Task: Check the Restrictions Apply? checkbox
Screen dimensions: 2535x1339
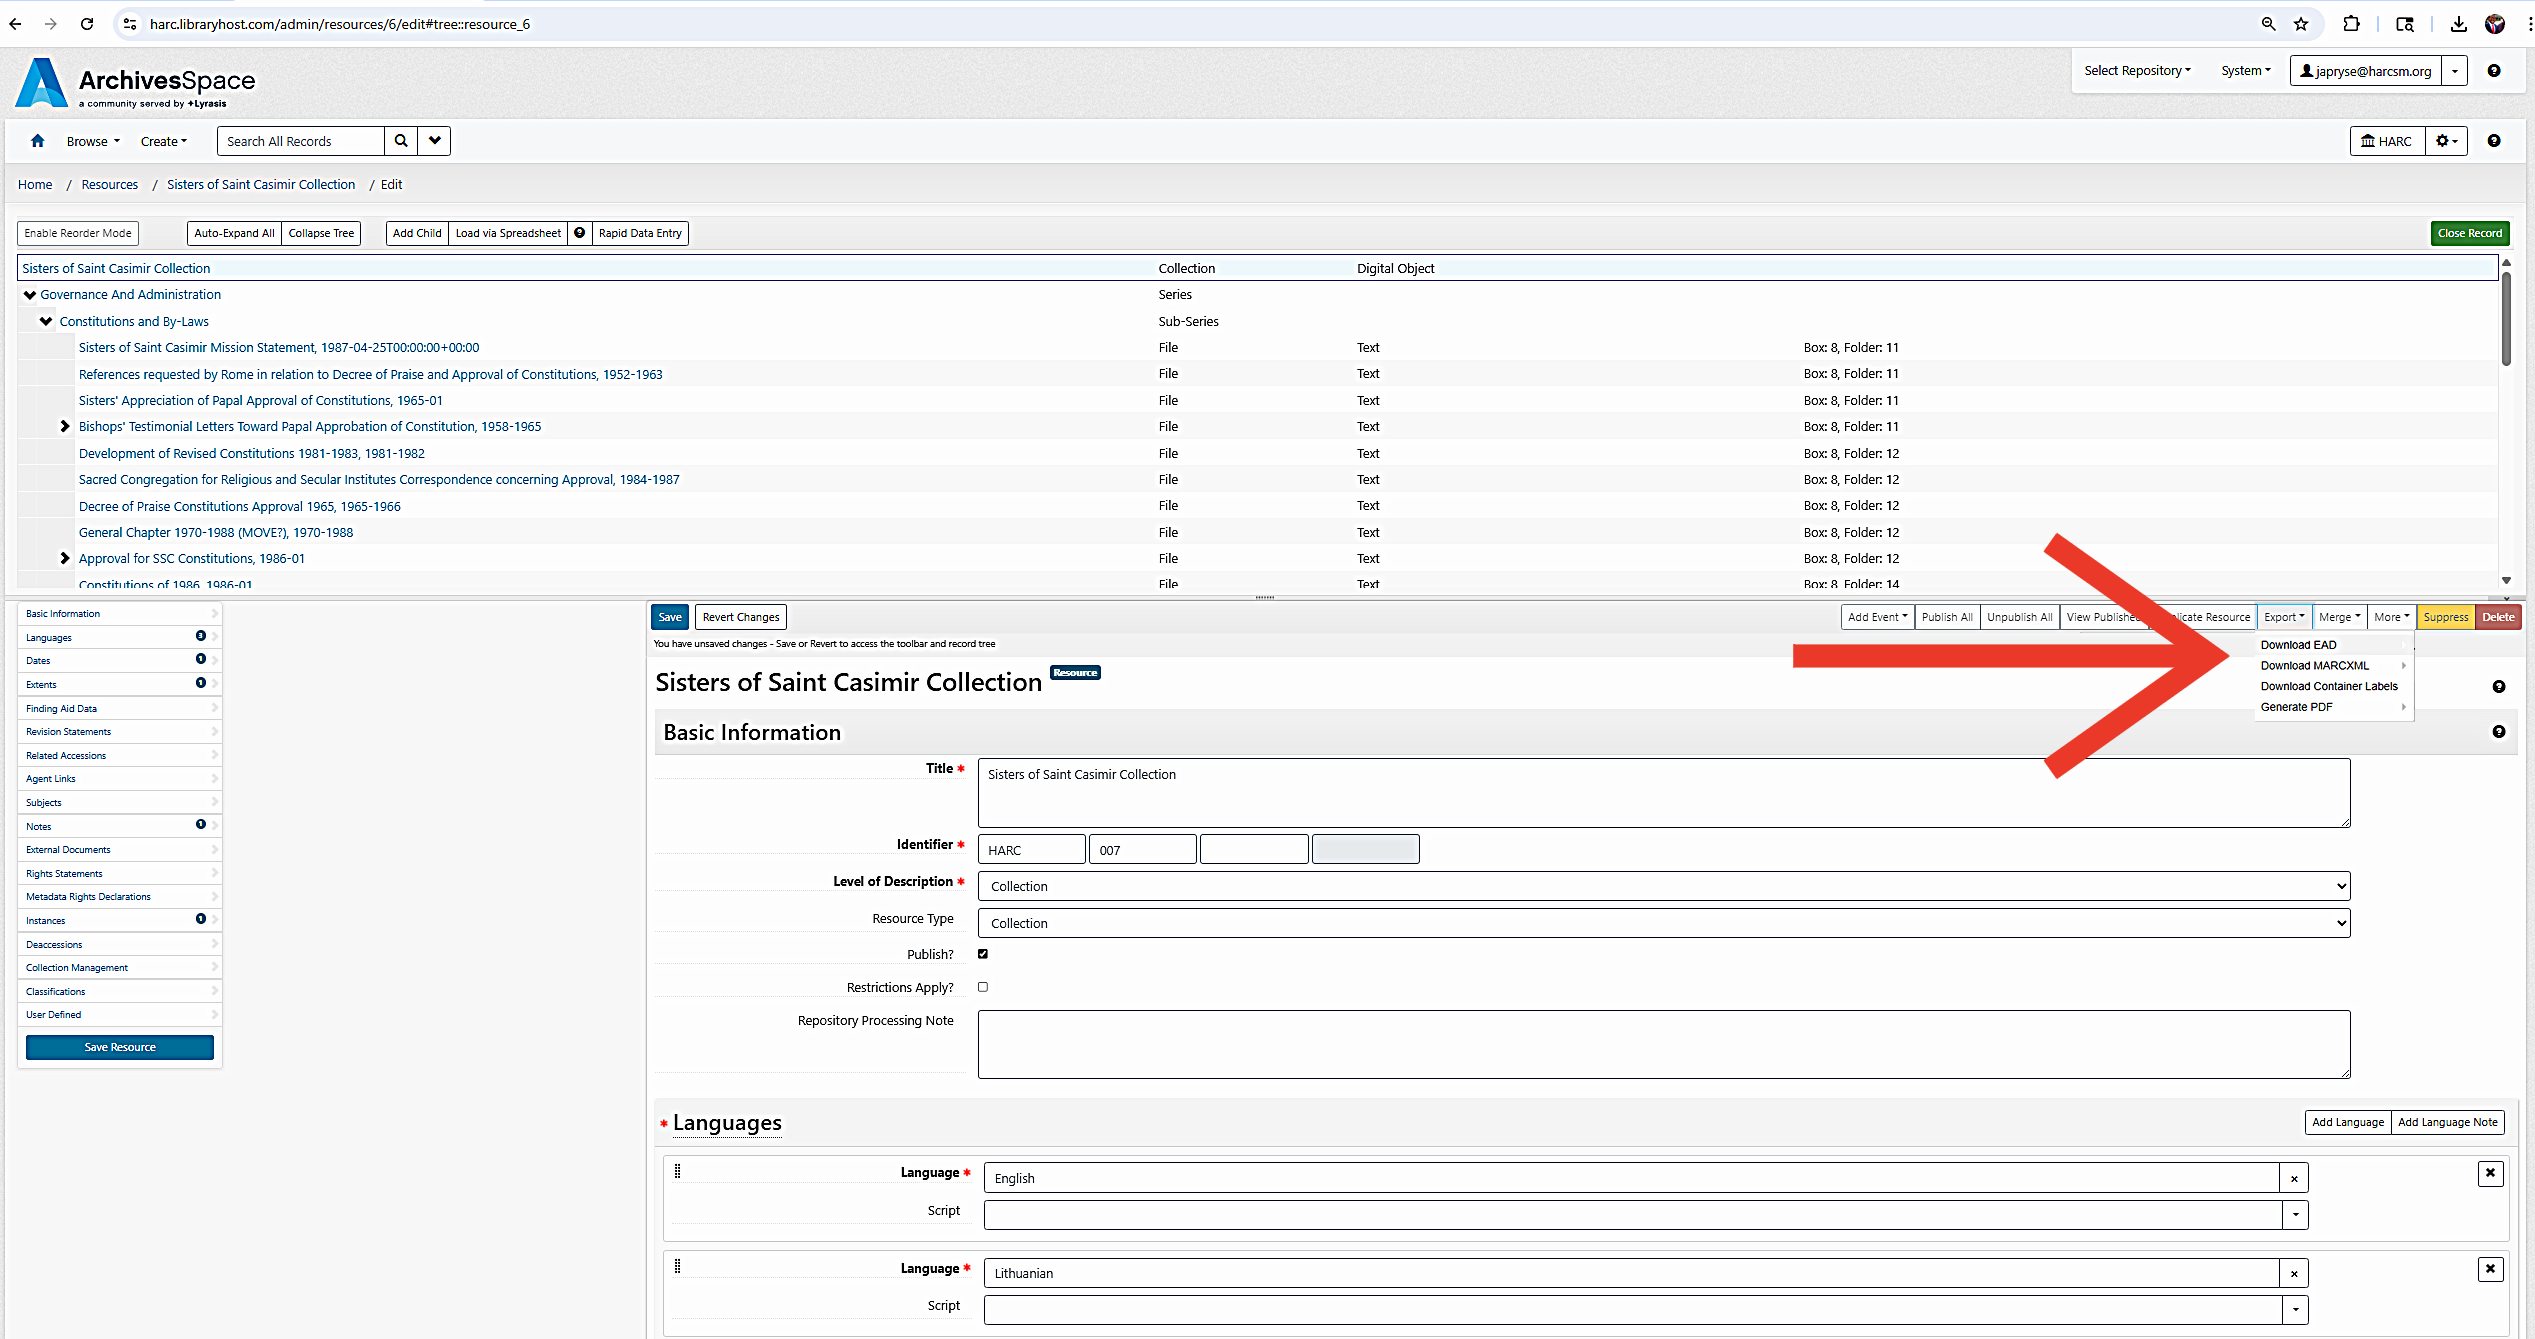Action: pos(983,987)
